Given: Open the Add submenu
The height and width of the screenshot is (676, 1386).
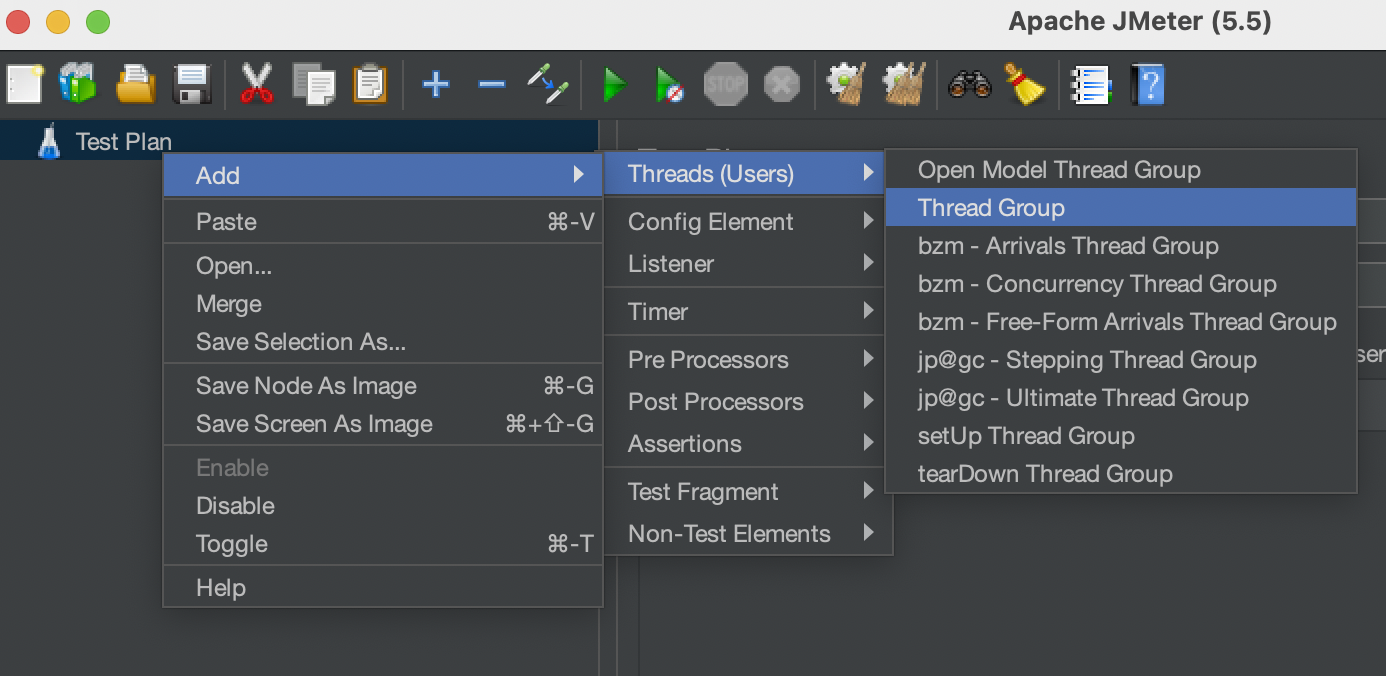Looking at the screenshot, I should pyautogui.click(x=383, y=175).
